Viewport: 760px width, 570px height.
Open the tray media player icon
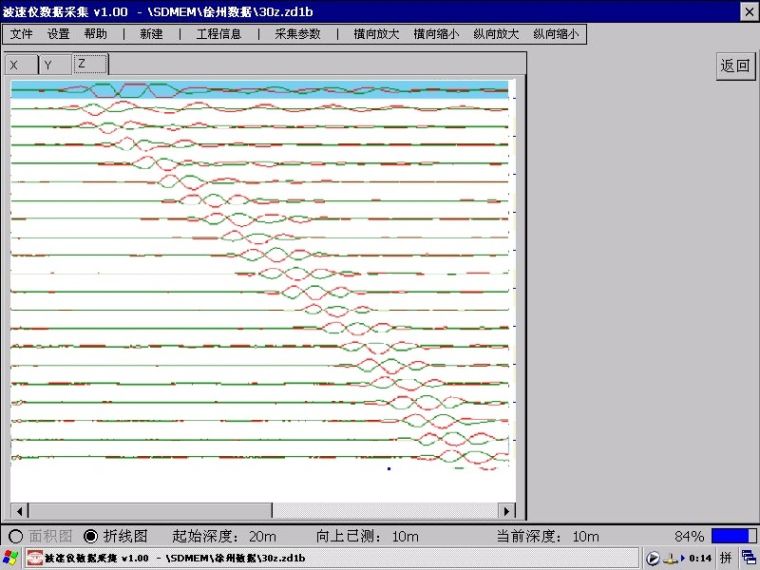[653, 558]
